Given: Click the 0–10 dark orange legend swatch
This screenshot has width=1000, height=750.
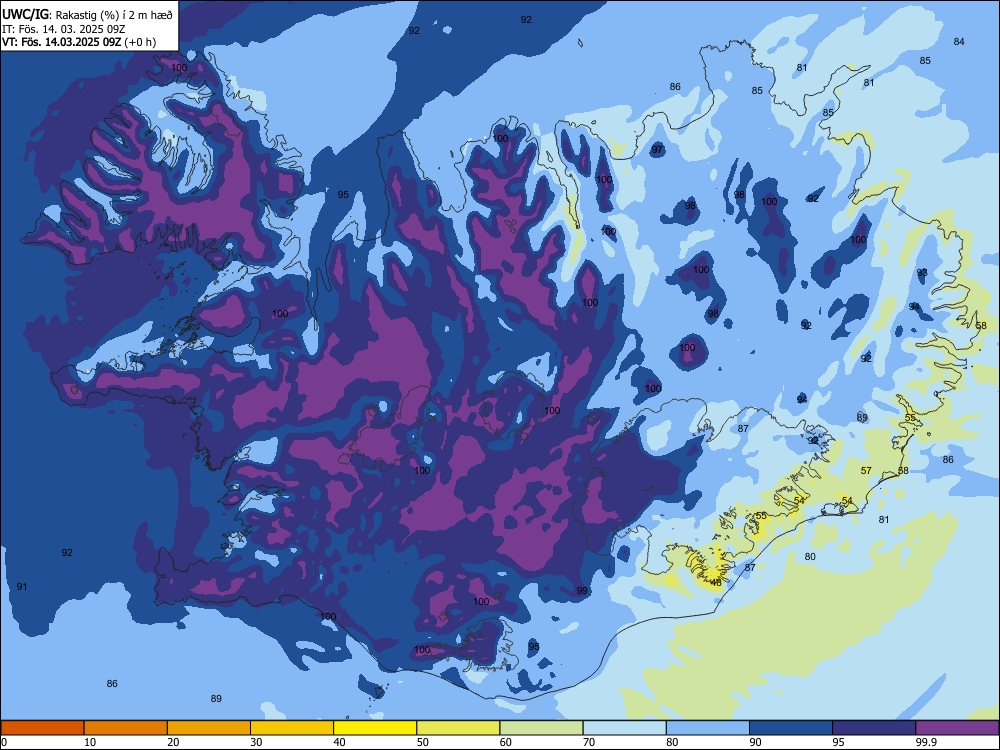Looking at the screenshot, I should 42,728.
